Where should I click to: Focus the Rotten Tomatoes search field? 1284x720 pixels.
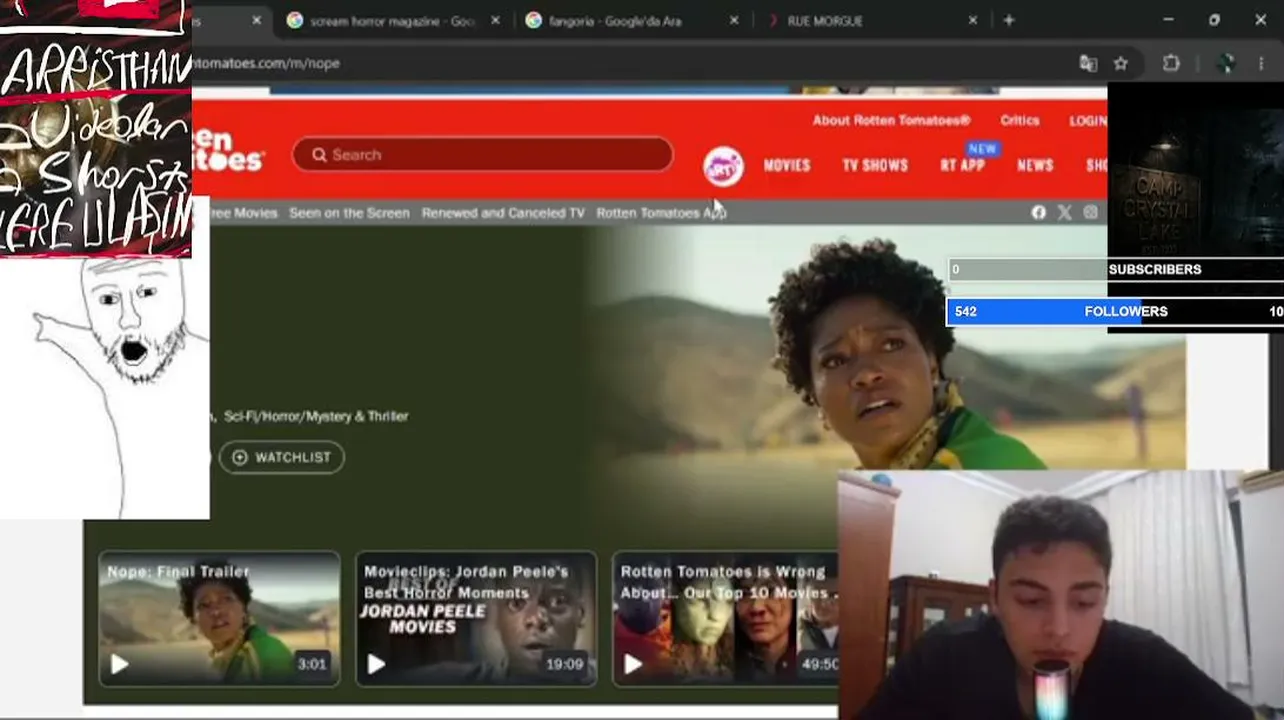pyautogui.click(x=483, y=155)
